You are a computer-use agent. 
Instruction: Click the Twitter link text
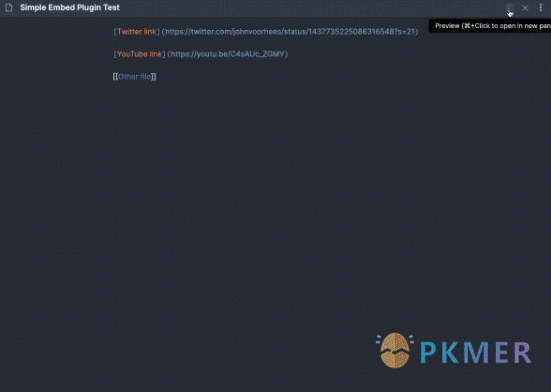pyautogui.click(x=137, y=32)
